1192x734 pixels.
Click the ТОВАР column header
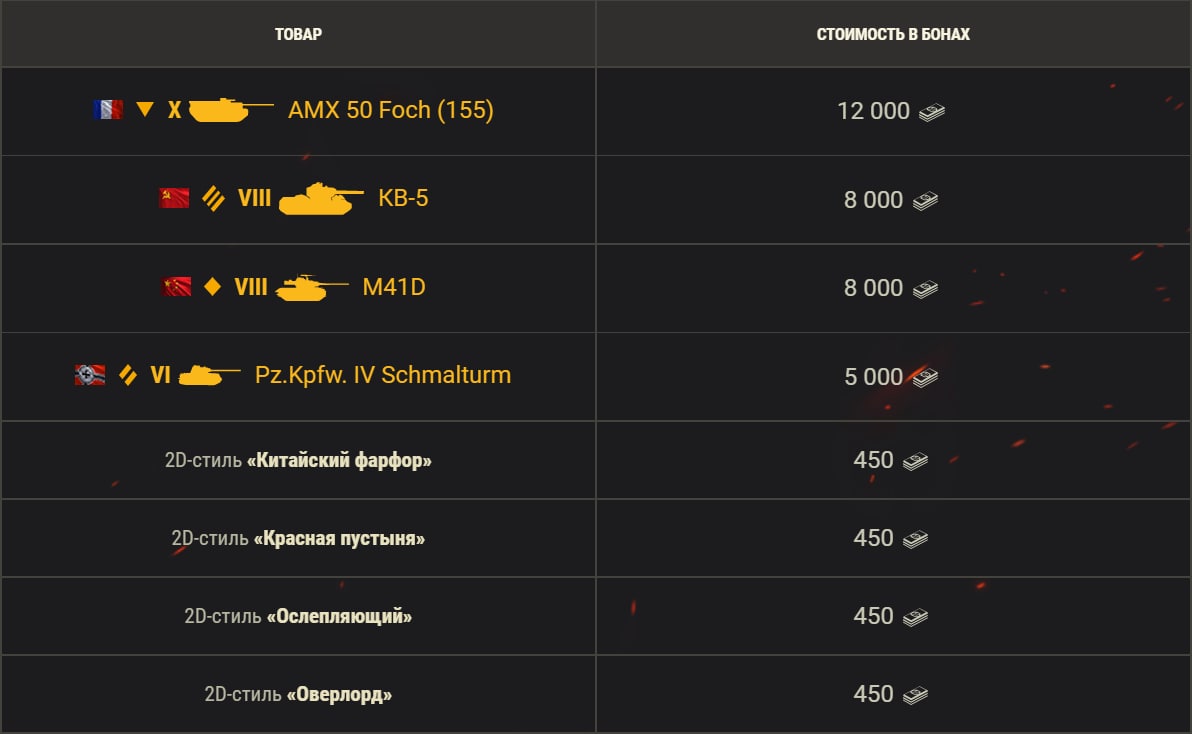click(x=298, y=35)
